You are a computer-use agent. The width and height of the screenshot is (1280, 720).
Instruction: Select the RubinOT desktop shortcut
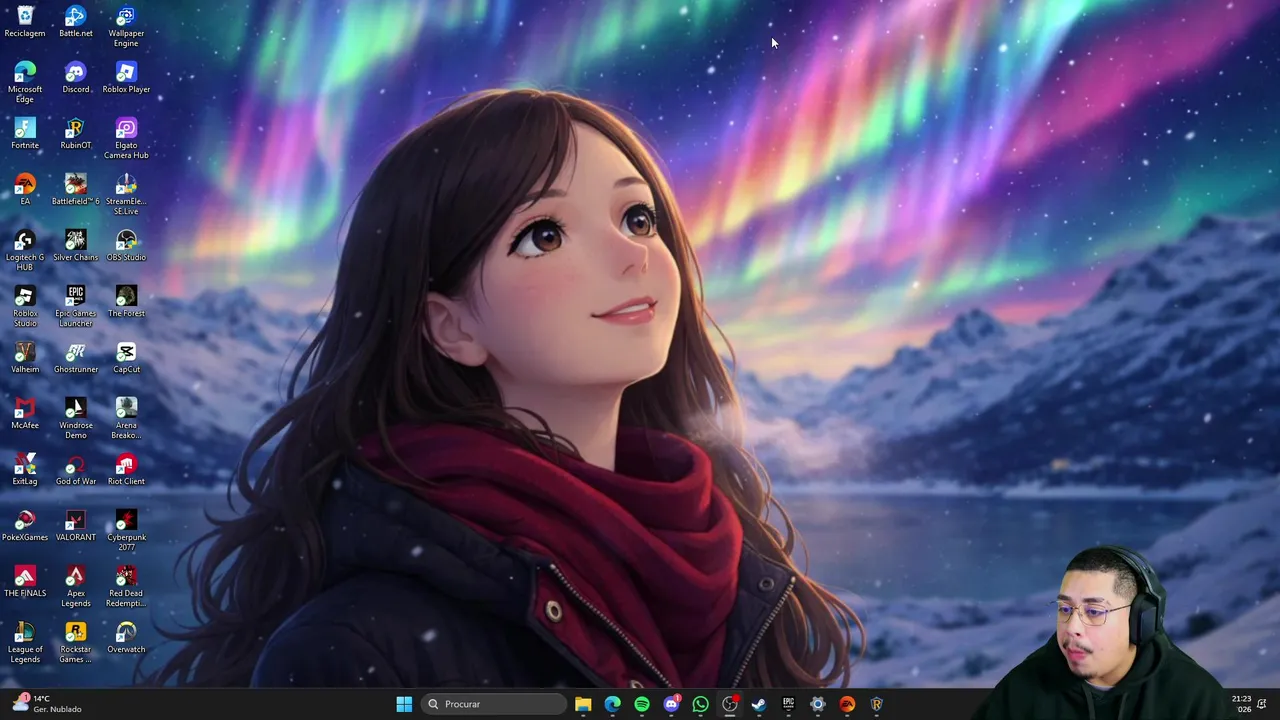[75, 134]
